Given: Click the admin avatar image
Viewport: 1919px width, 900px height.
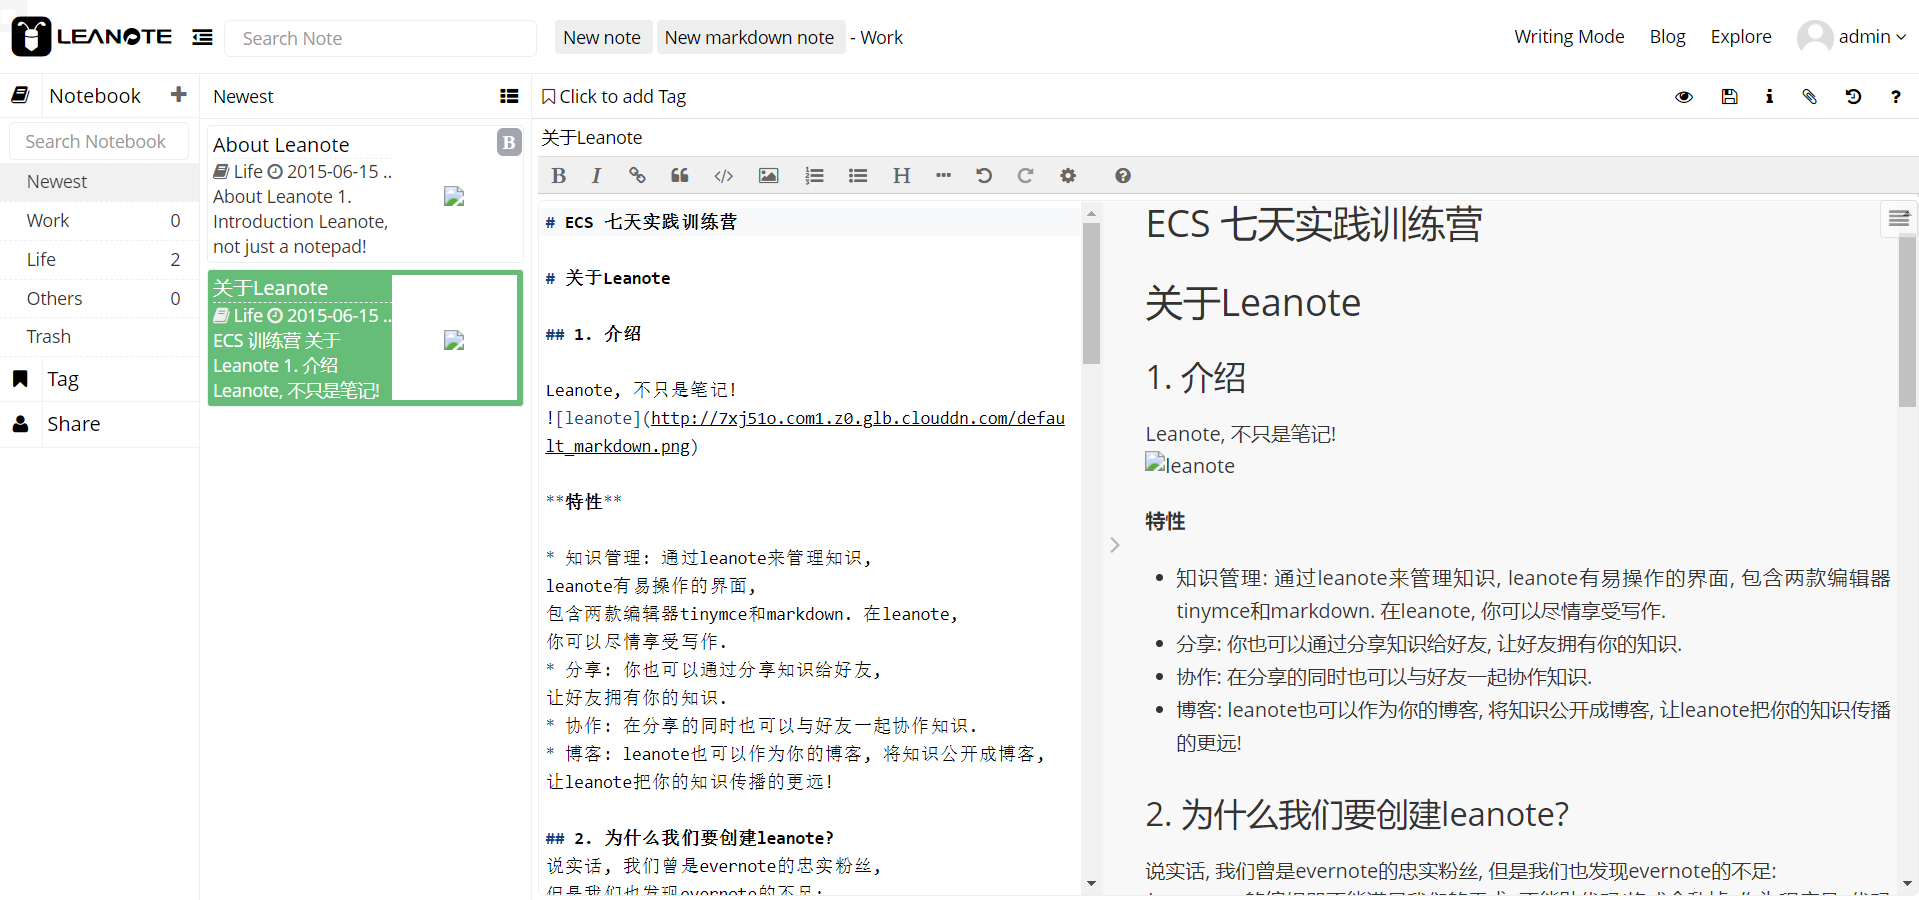Looking at the screenshot, I should pyautogui.click(x=1815, y=37).
